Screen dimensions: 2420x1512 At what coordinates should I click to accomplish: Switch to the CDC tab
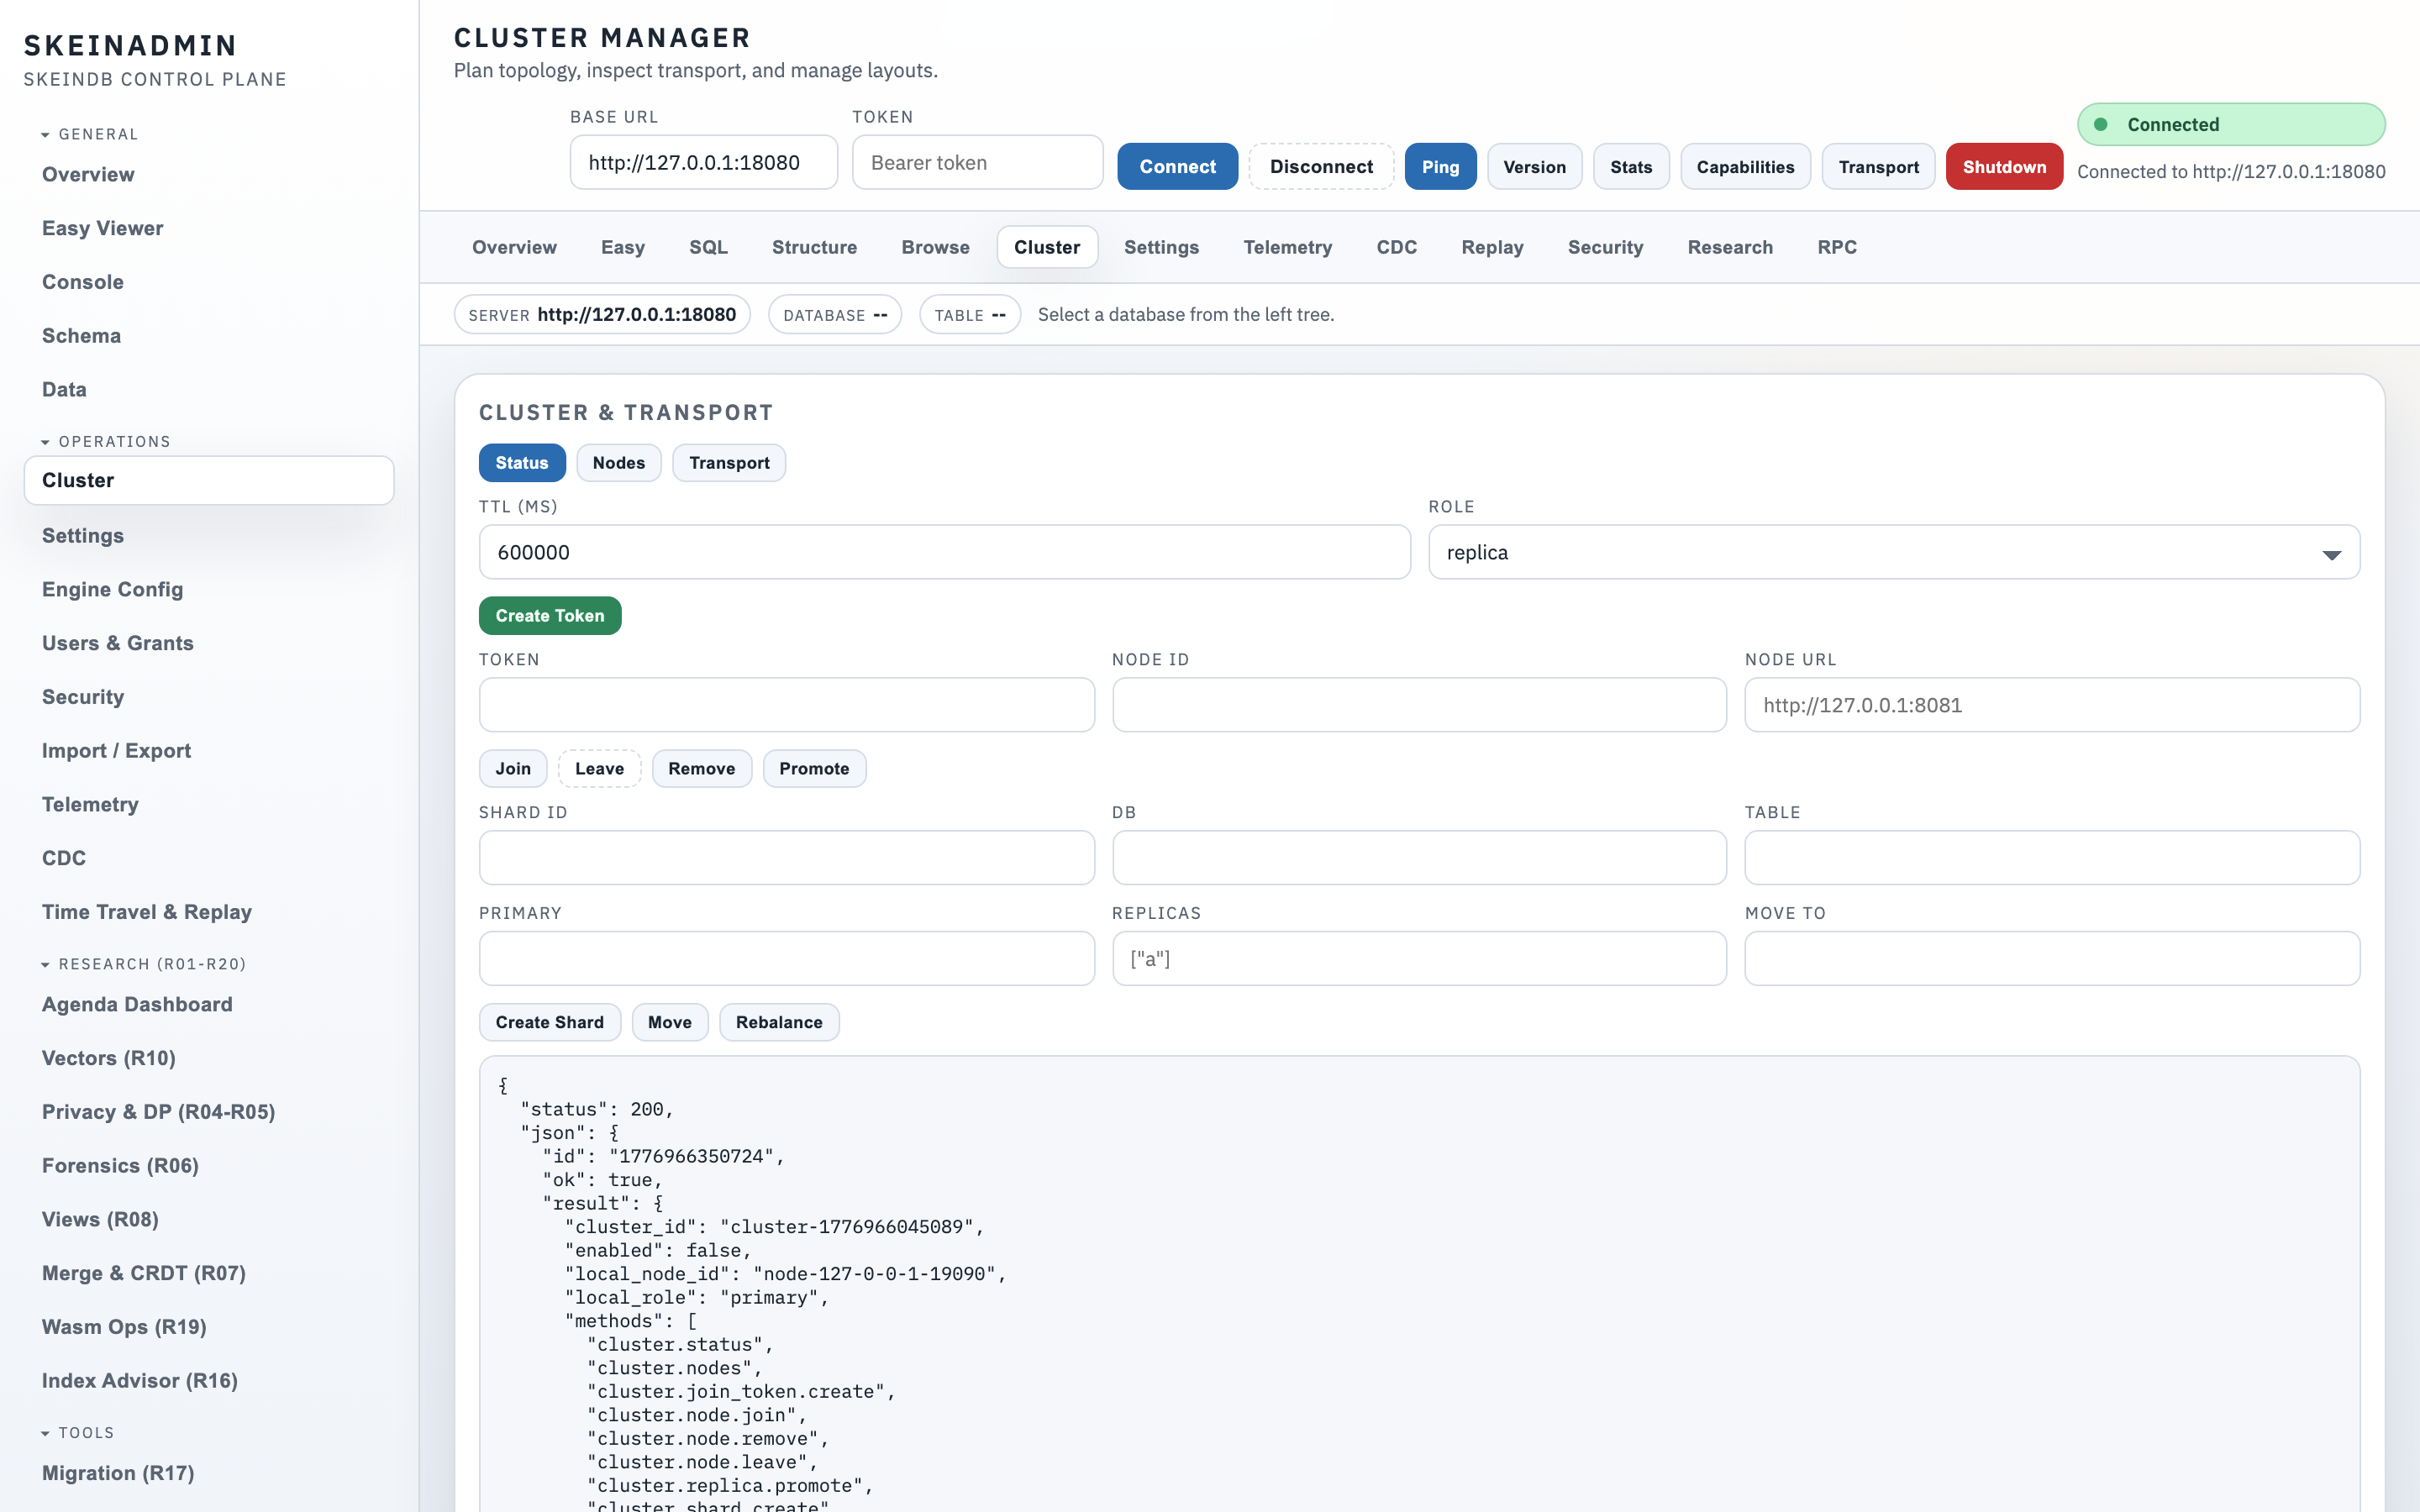[1396, 247]
